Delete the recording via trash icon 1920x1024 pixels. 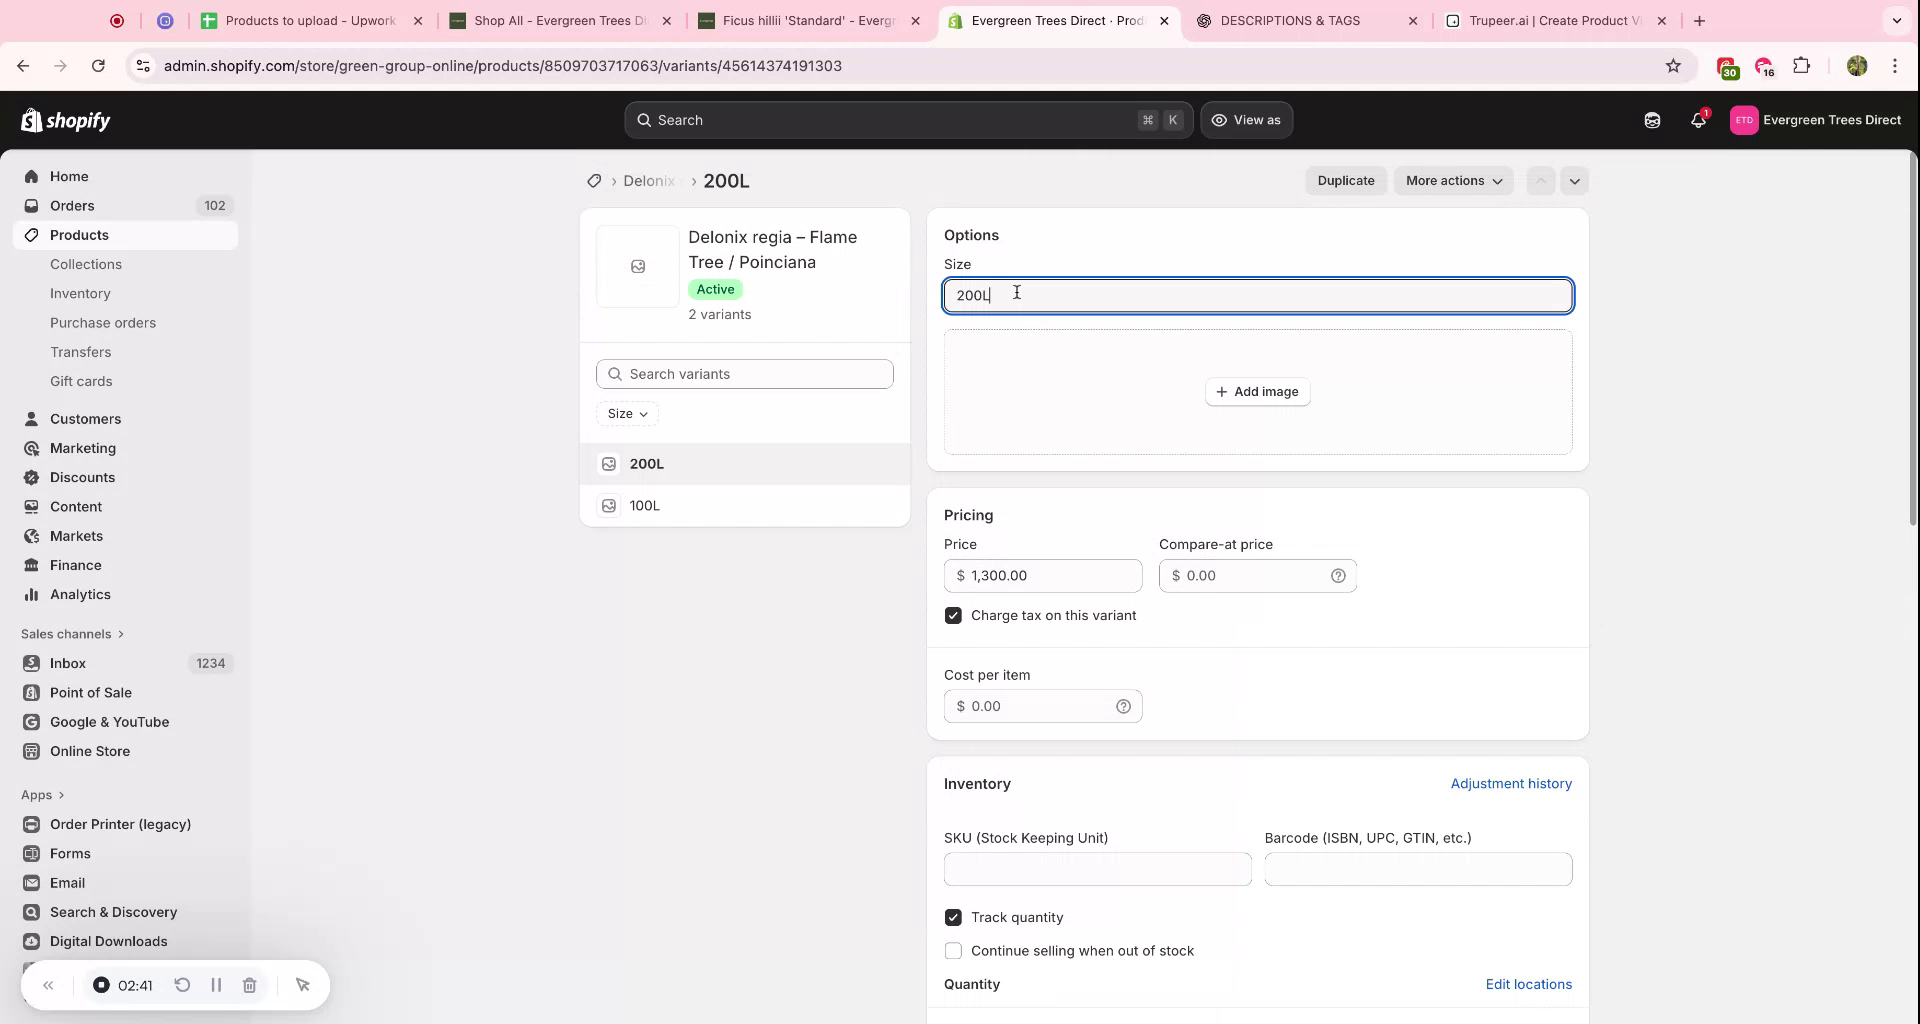pyautogui.click(x=250, y=985)
